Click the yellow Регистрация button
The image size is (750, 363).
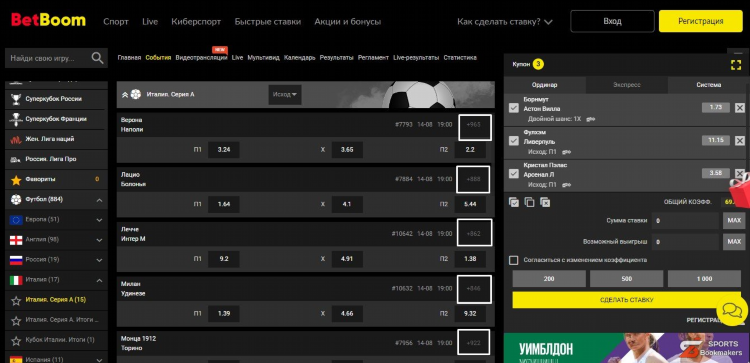[x=700, y=21]
